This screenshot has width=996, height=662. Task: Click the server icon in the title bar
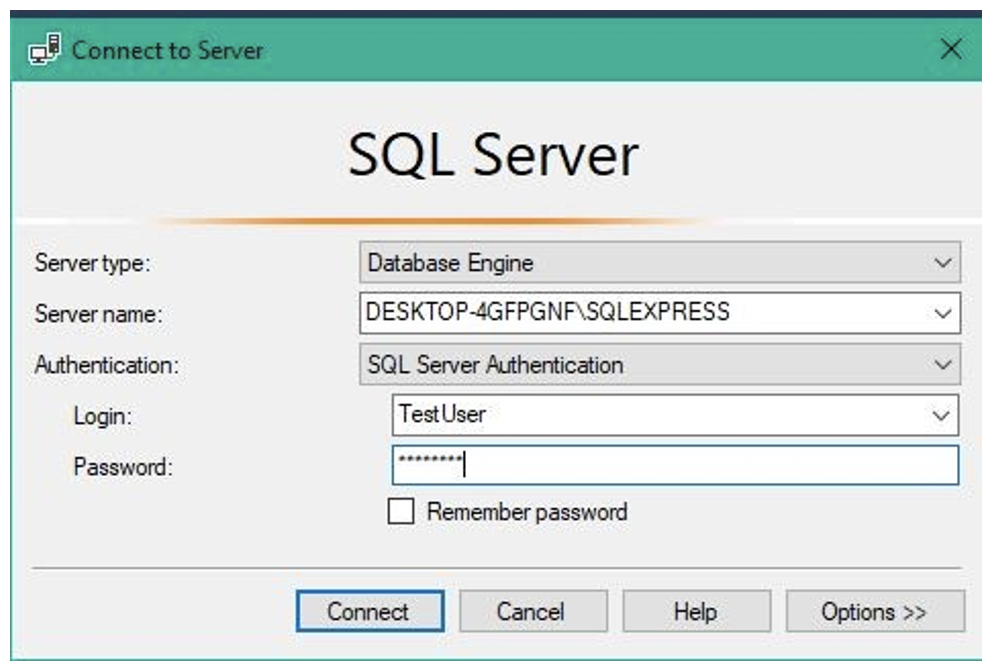tap(45, 49)
